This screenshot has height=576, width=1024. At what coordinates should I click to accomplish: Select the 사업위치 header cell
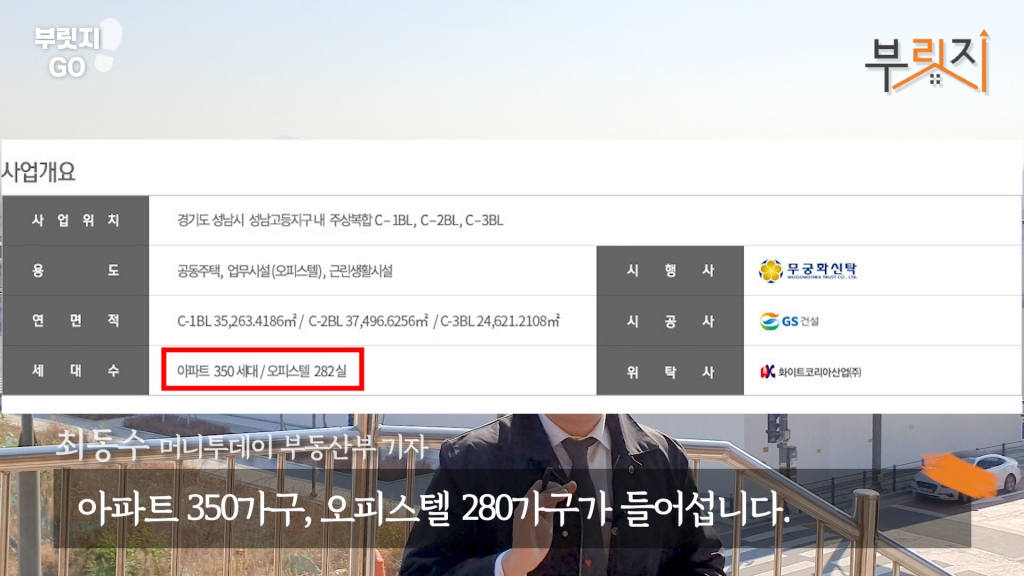tap(76, 221)
